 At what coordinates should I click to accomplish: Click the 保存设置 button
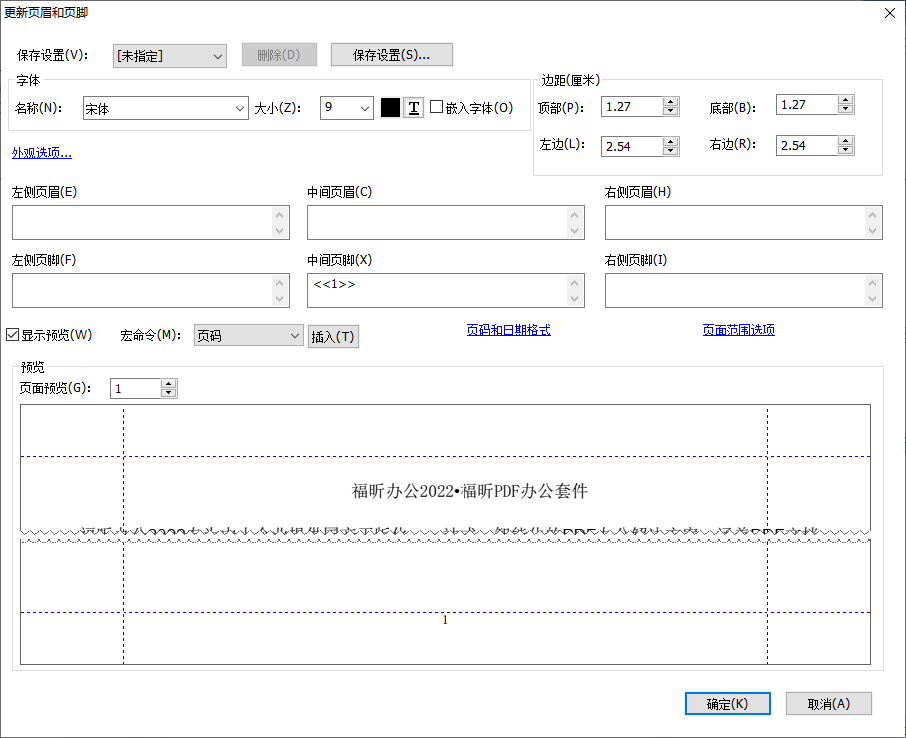click(x=391, y=54)
